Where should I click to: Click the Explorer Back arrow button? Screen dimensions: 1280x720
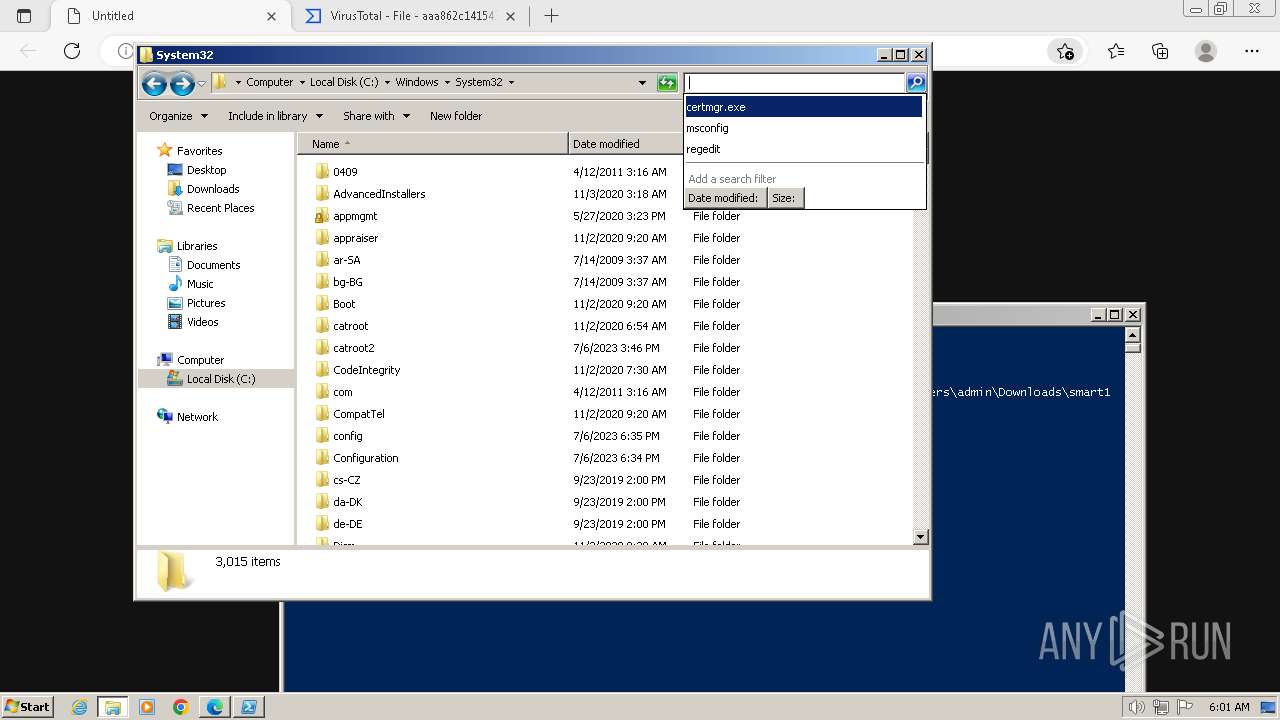pyautogui.click(x=154, y=83)
